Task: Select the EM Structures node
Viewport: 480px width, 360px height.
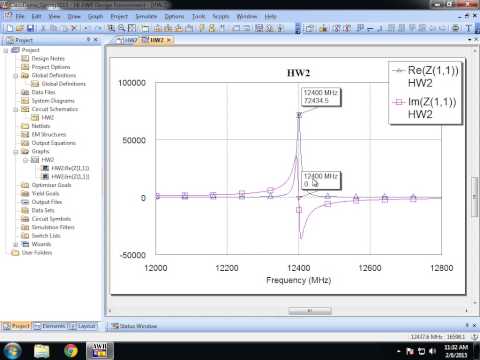Action: click(49, 134)
